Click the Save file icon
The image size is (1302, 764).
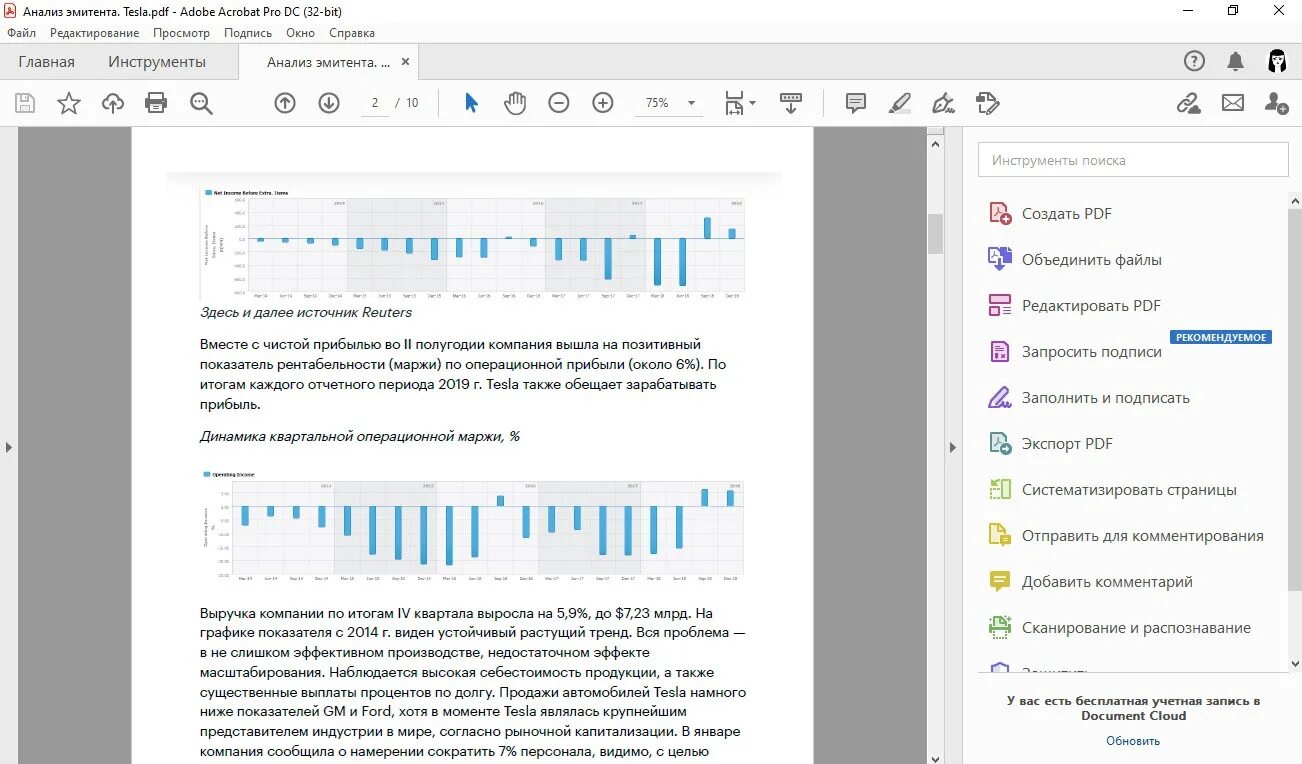[x=25, y=103]
